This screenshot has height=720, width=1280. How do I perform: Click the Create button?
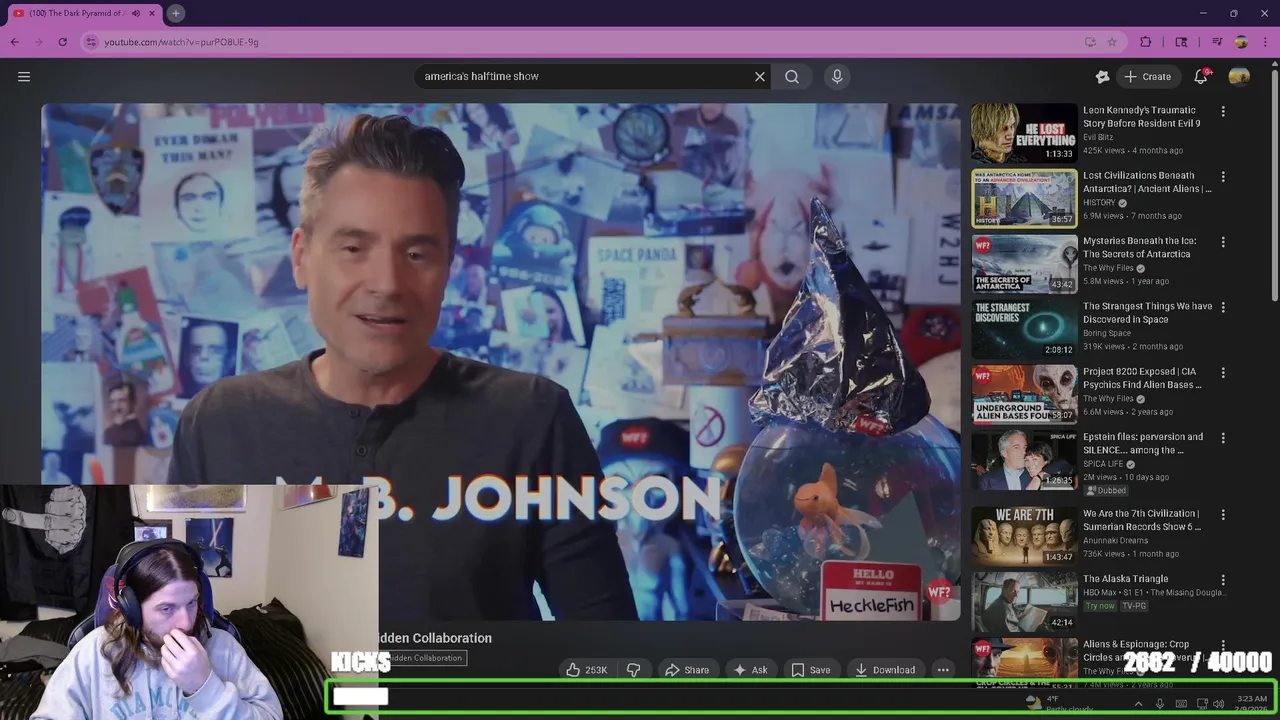1147,76
